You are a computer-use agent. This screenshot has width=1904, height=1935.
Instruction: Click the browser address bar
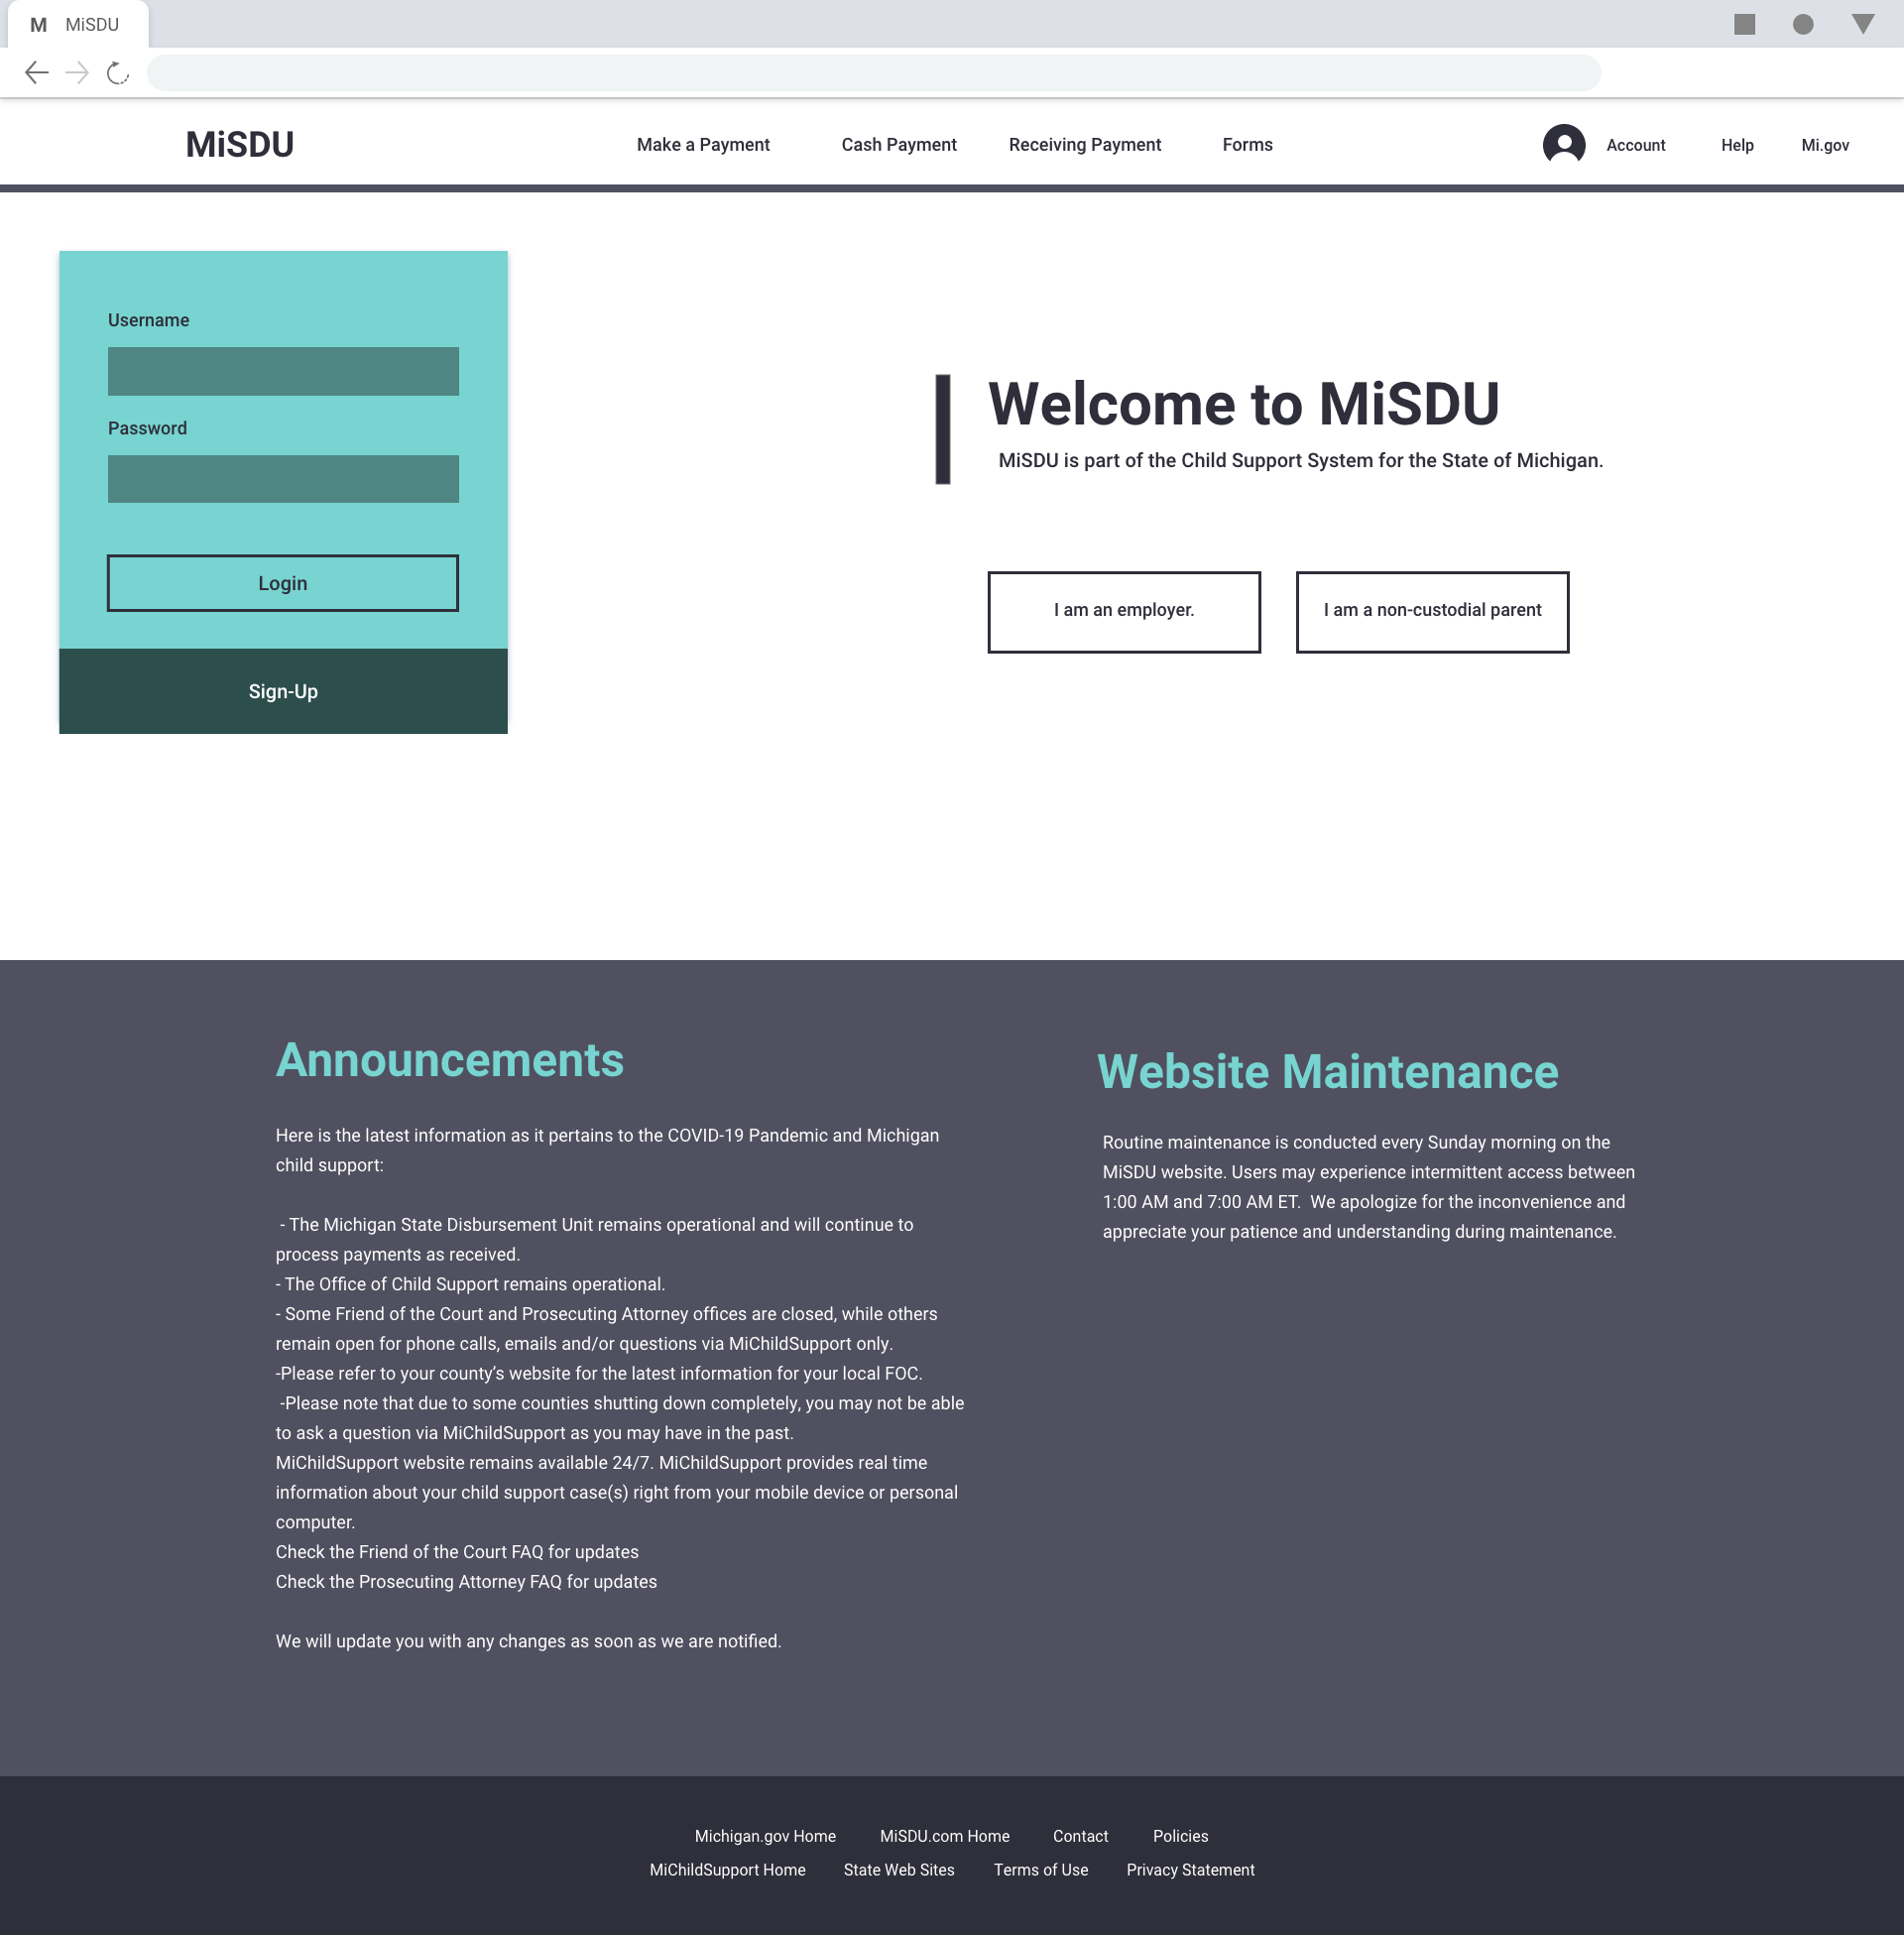[872, 72]
